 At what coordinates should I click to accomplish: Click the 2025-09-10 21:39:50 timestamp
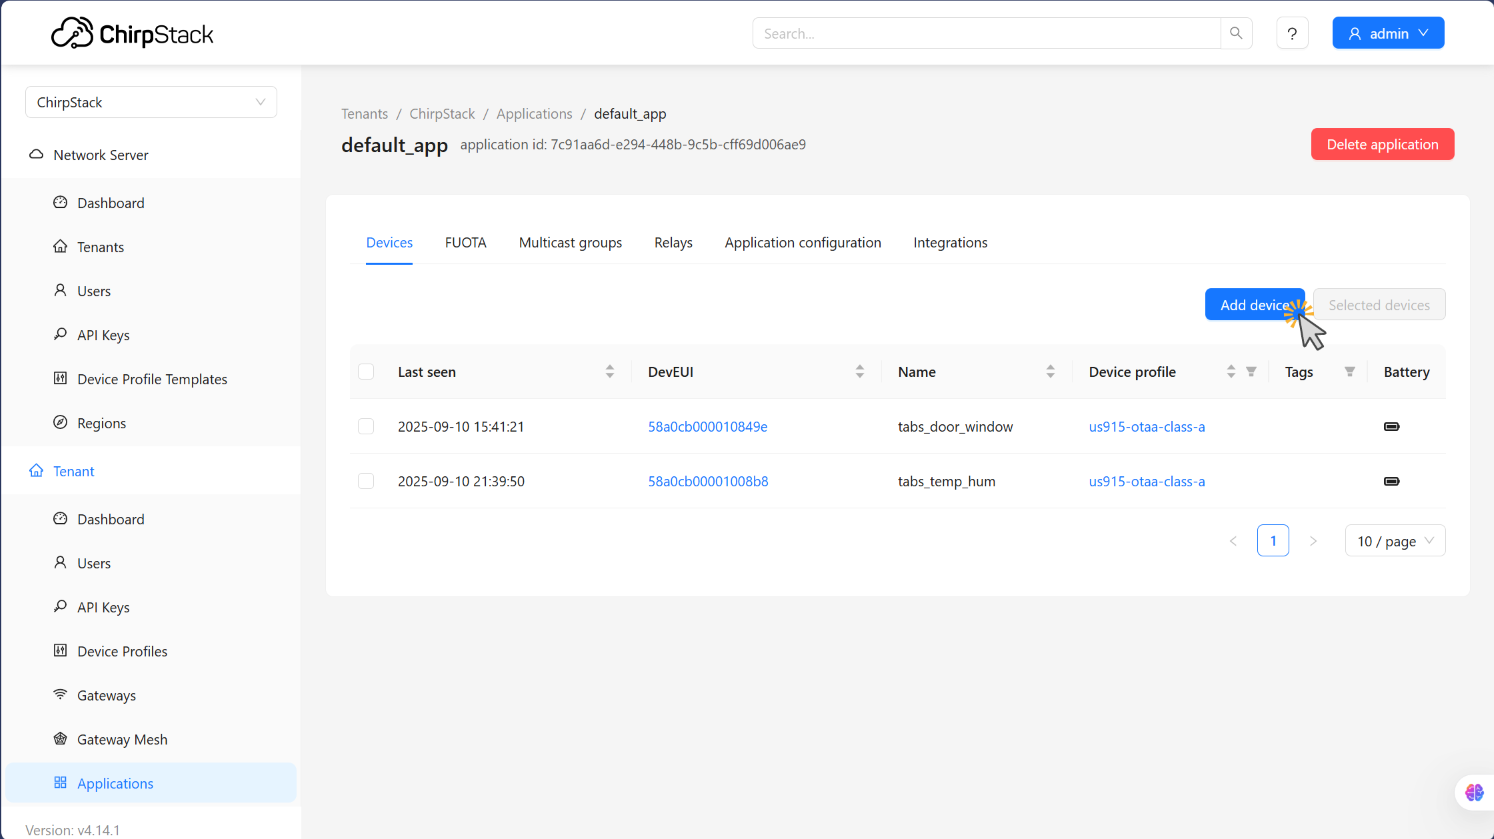[461, 481]
